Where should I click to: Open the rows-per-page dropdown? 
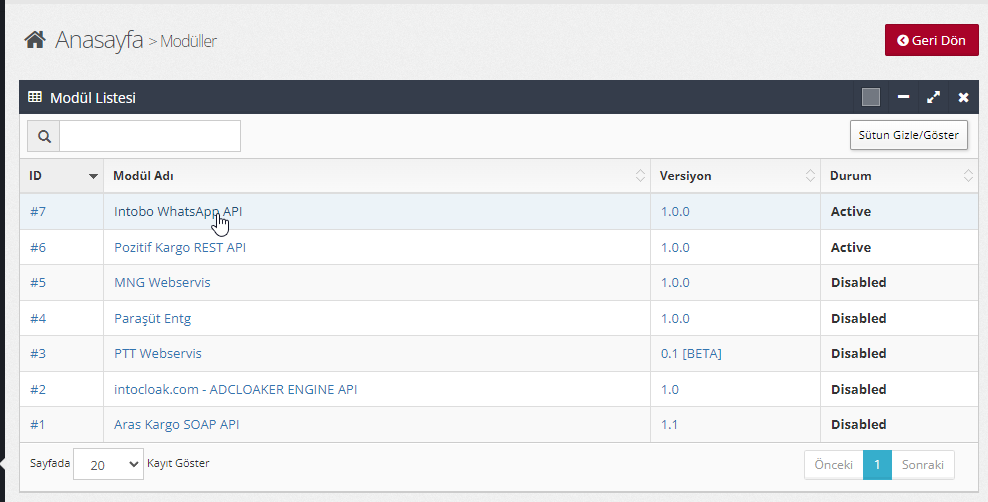click(x=108, y=465)
